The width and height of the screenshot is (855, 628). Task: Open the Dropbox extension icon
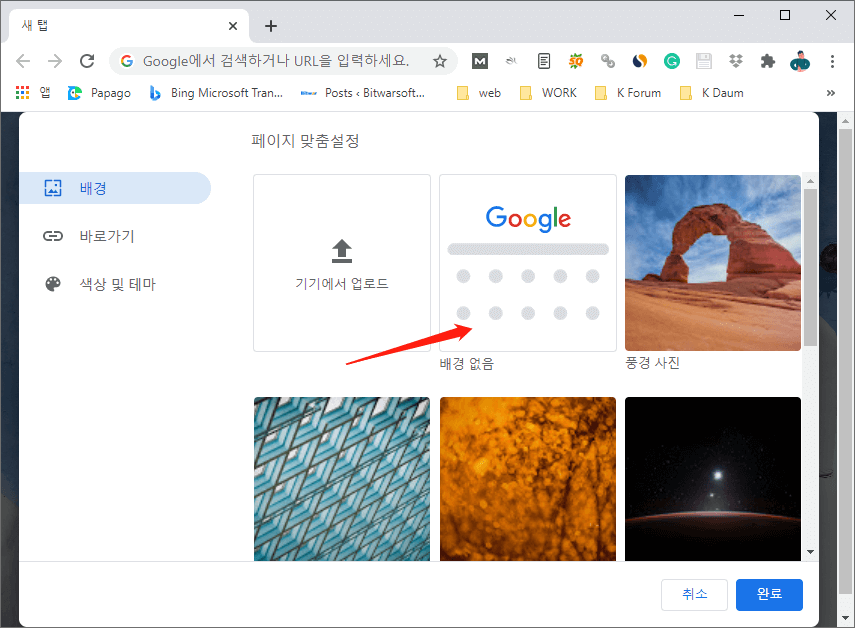click(736, 61)
